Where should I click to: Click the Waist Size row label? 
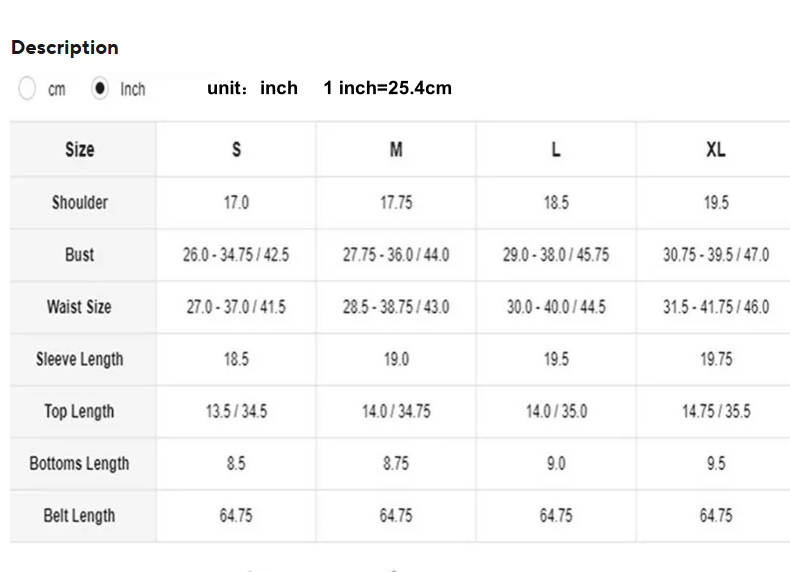coord(79,307)
